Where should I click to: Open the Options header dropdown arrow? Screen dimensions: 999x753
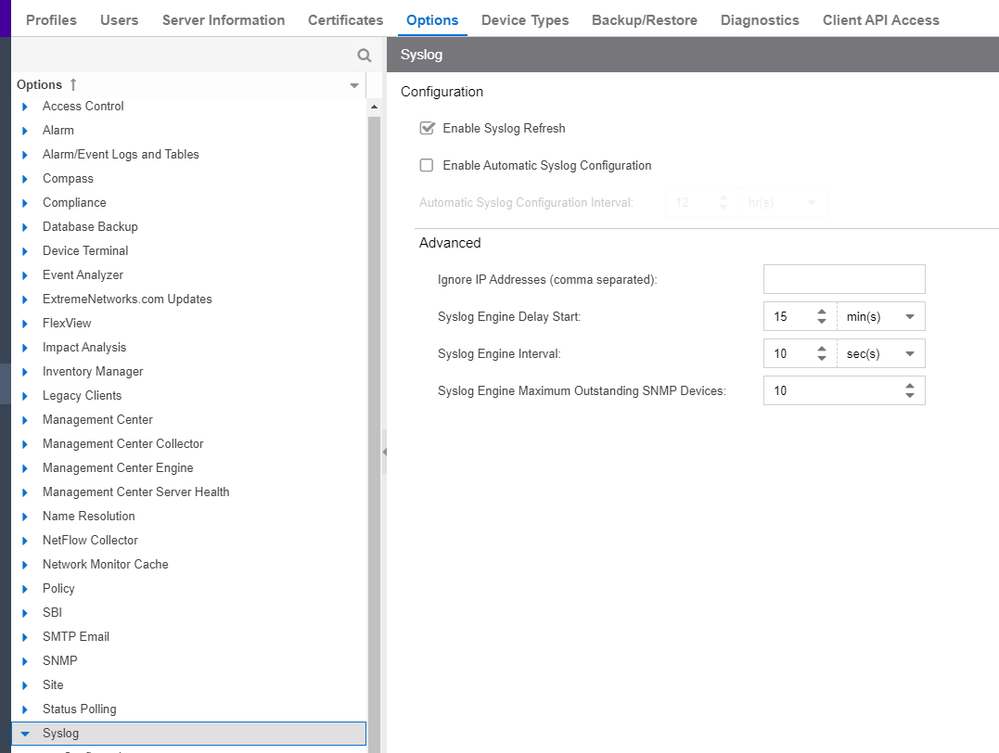pyautogui.click(x=354, y=86)
